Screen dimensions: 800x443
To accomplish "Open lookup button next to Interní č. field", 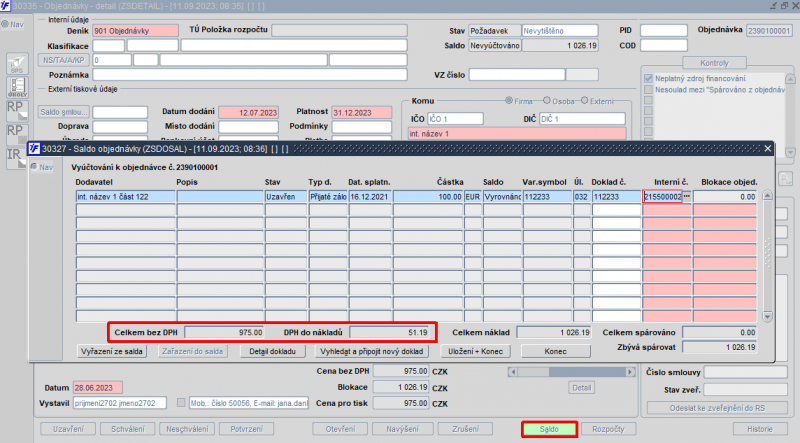I will click(x=687, y=197).
